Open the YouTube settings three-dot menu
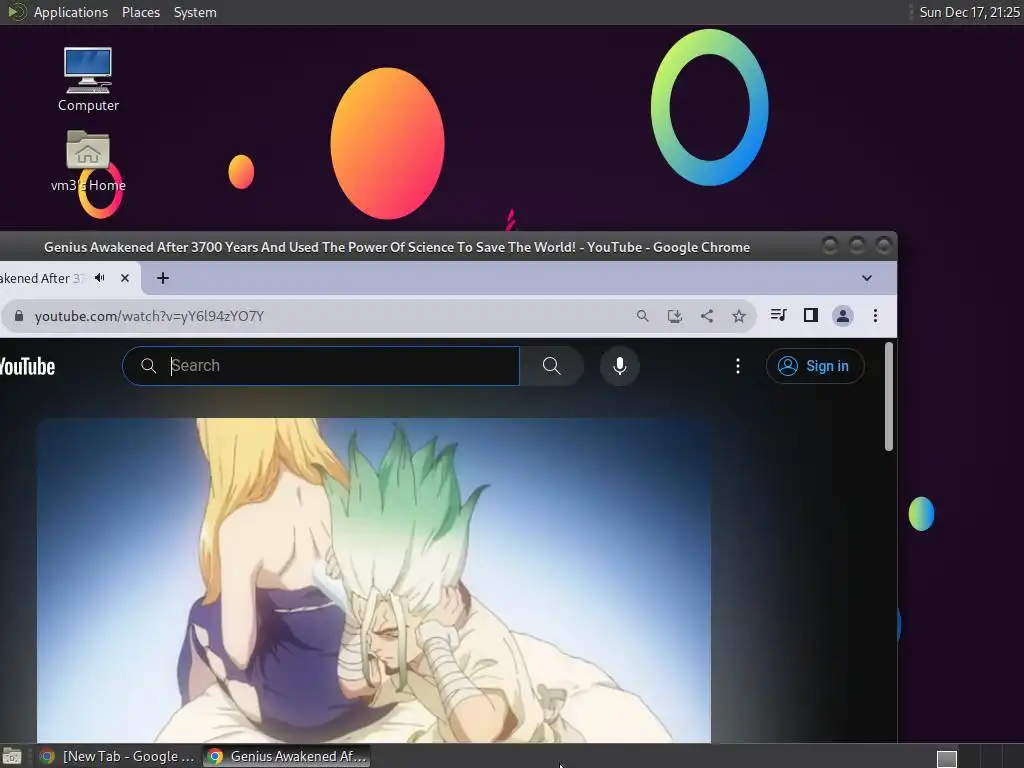The image size is (1024, 768). coord(738,366)
